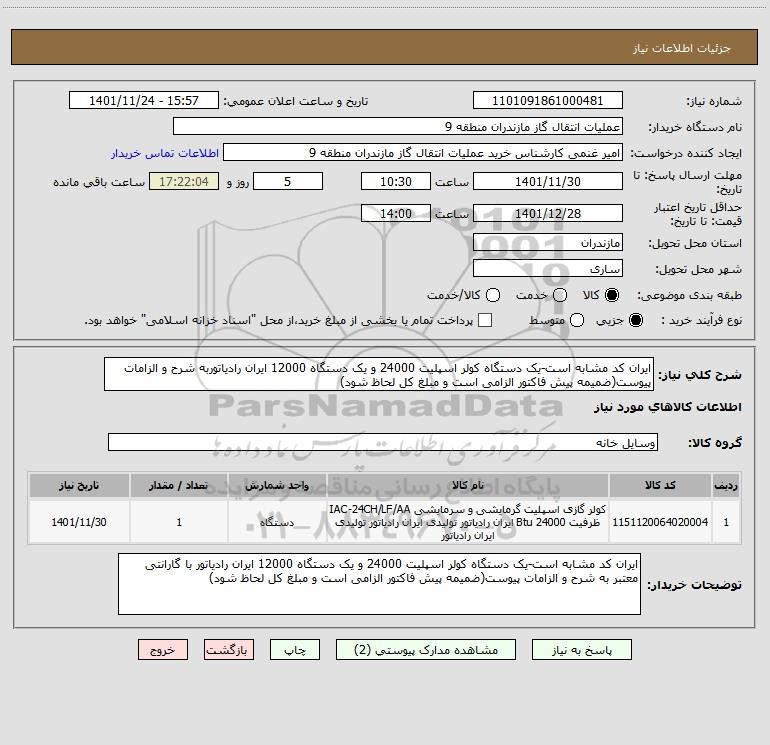Click the بازگشت back button
The width and height of the screenshot is (770, 745).
pos(229,650)
